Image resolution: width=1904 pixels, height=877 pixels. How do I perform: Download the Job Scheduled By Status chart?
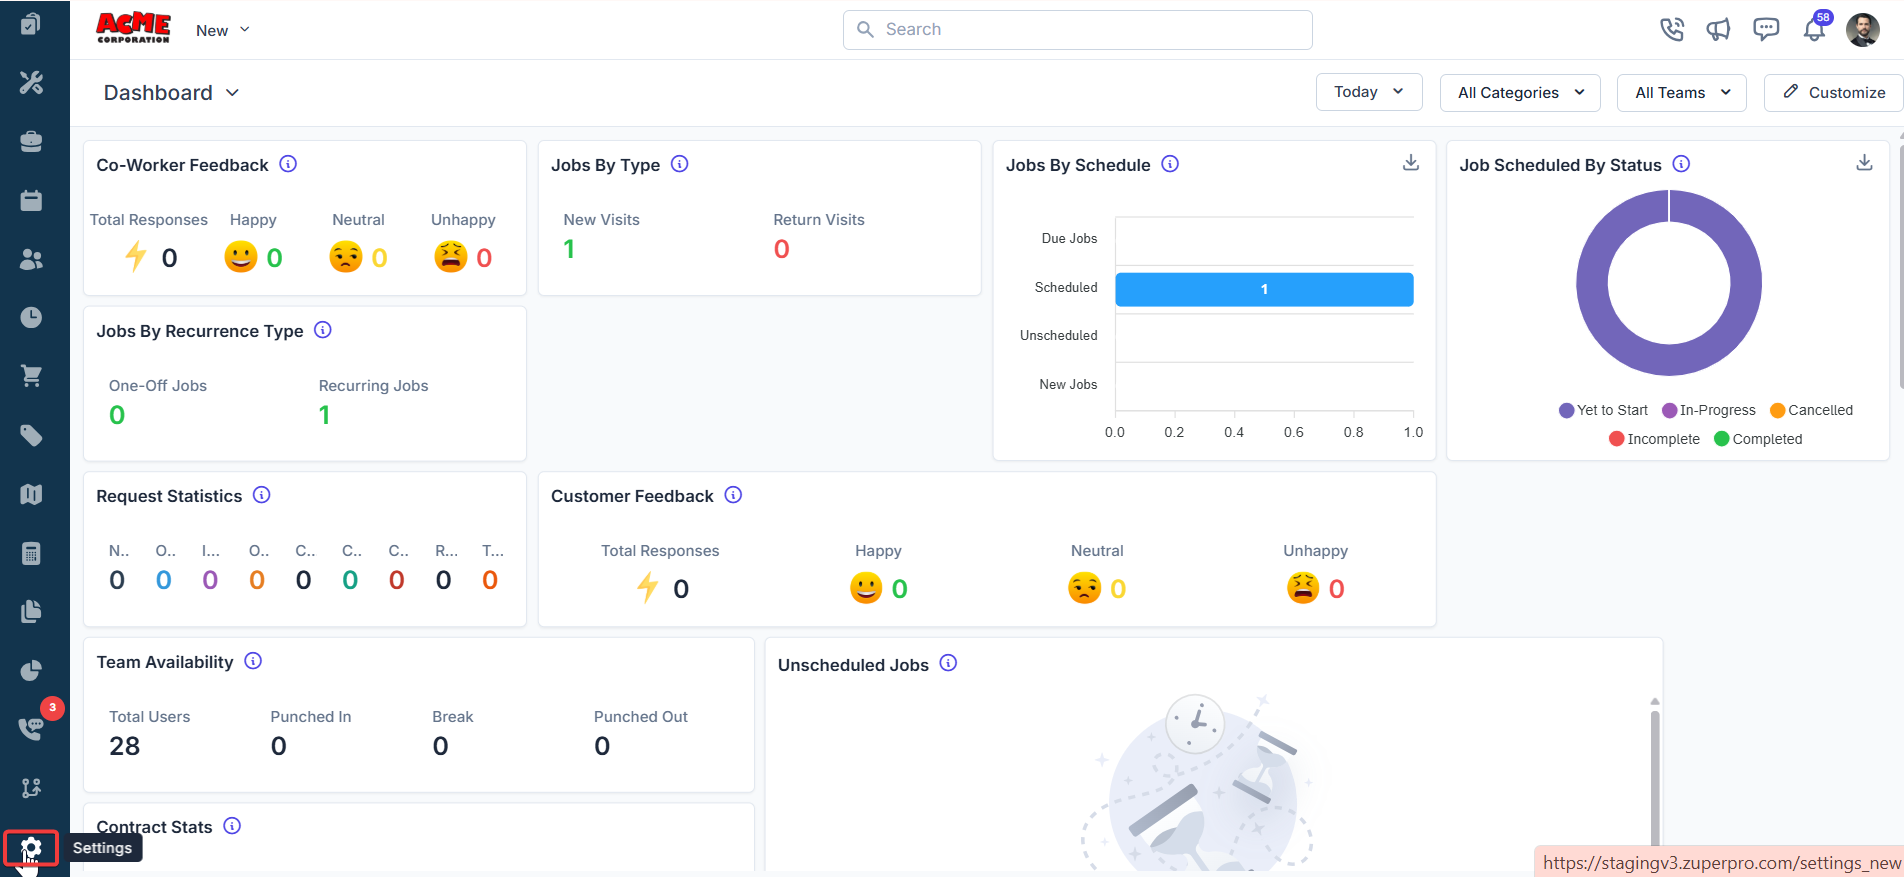click(x=1864, y=163)
